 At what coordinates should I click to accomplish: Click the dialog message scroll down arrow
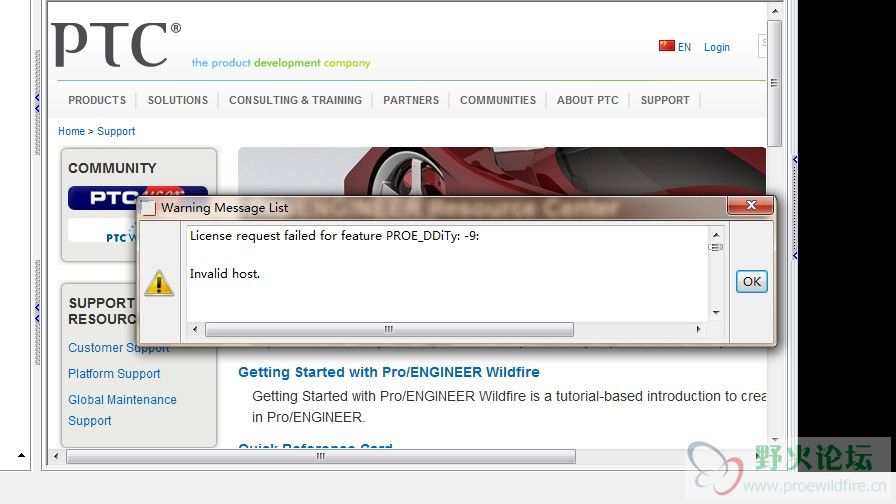(715, 313)
